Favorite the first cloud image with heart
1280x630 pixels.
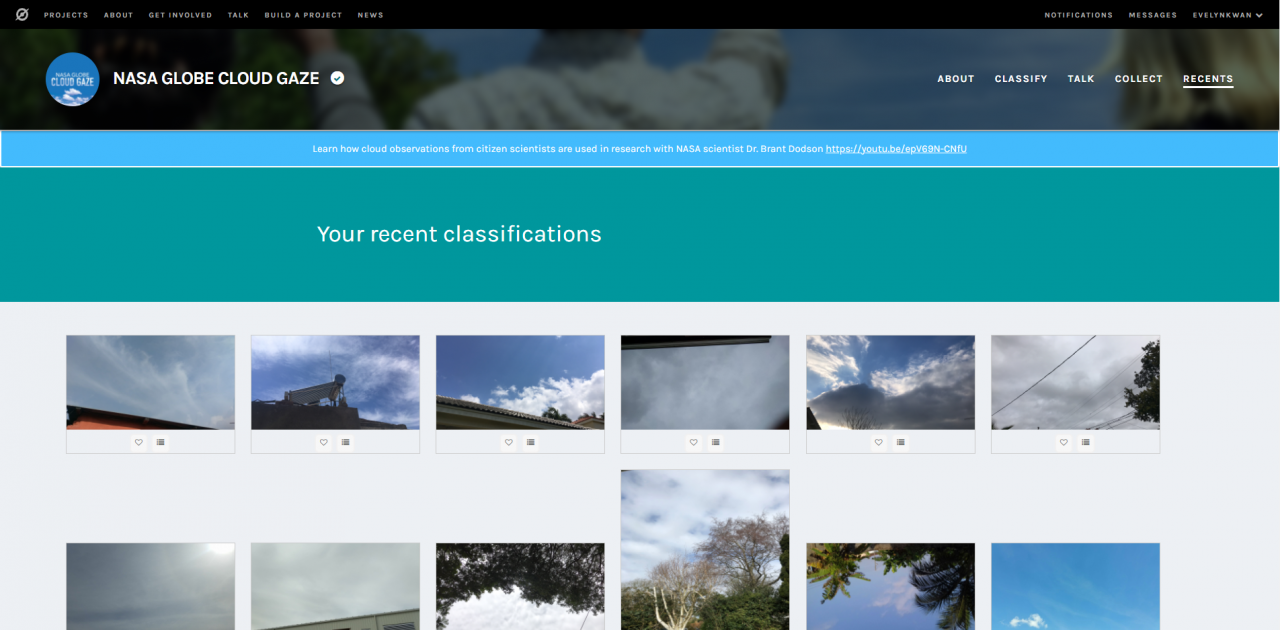point(139,442)
